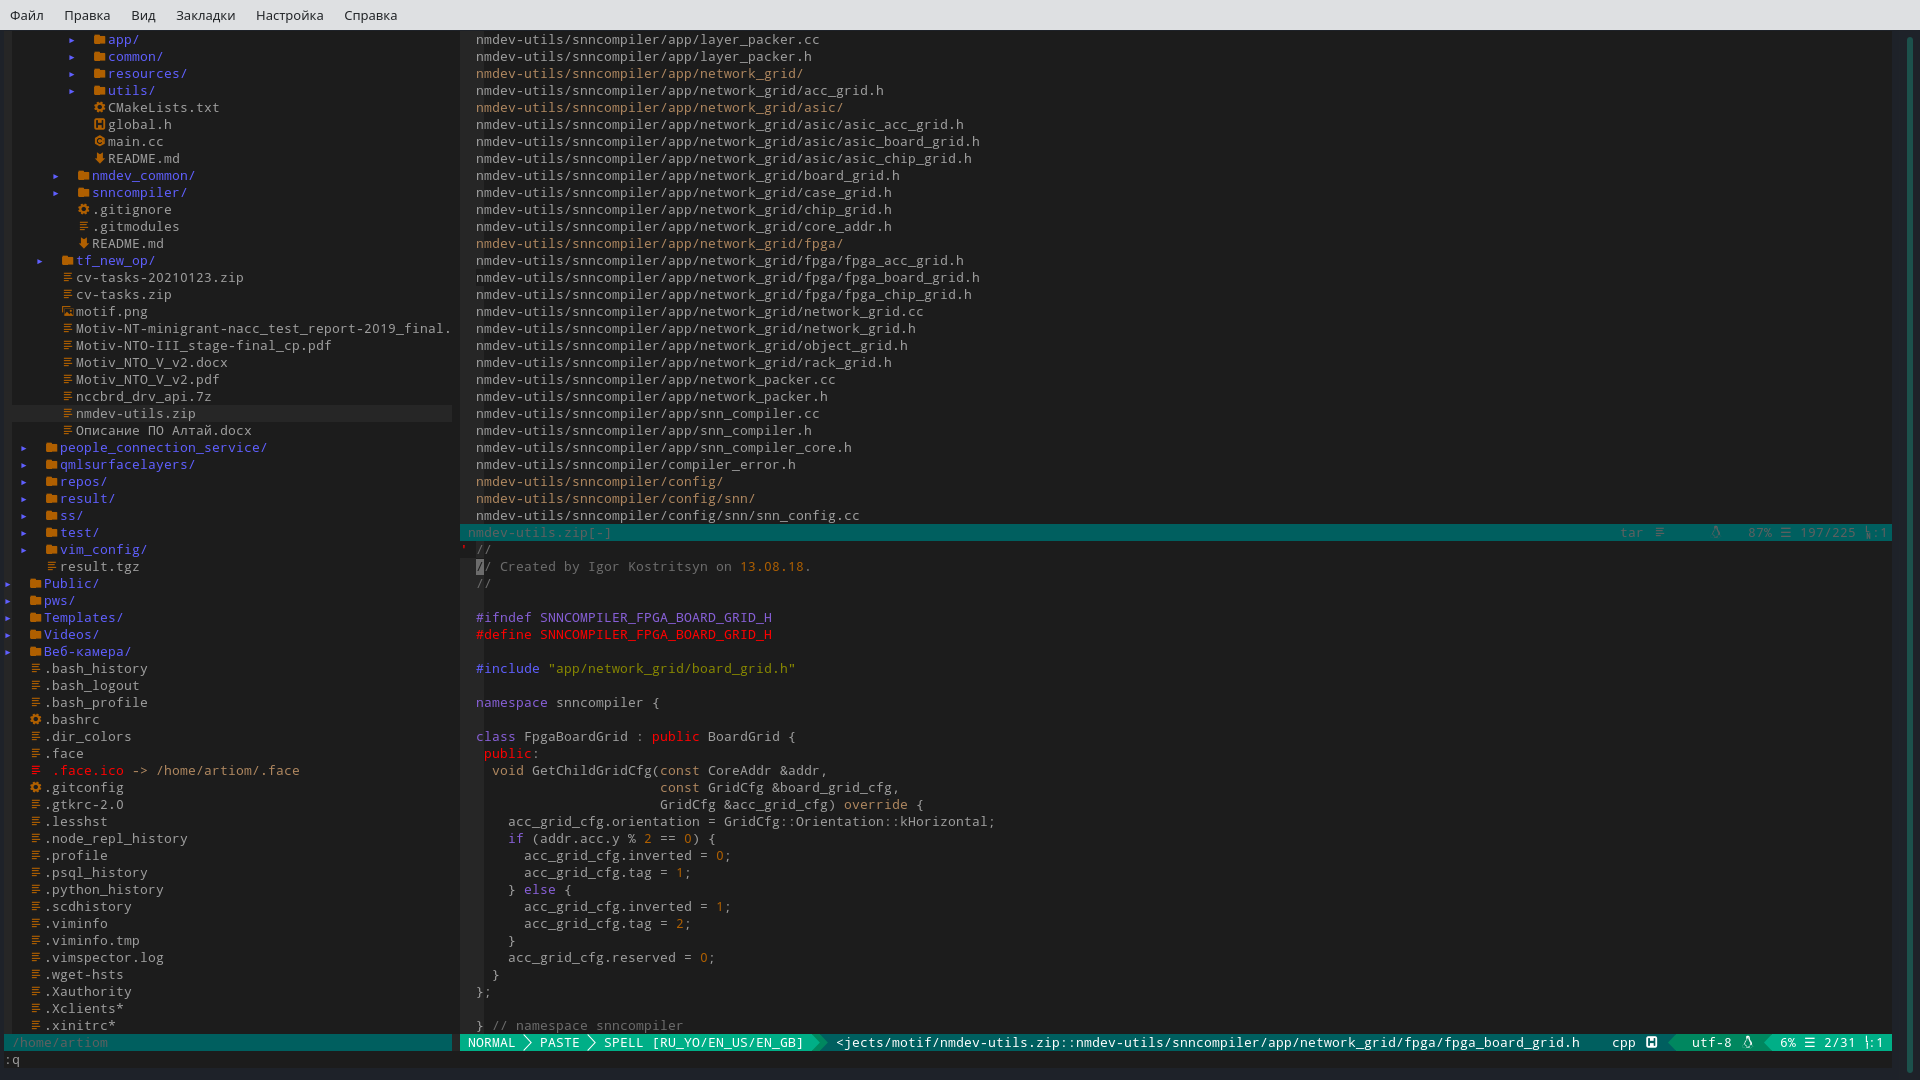Expand the Templates/ folder arrow
Screen dimensions: 1920x1080
click(8, 618)
